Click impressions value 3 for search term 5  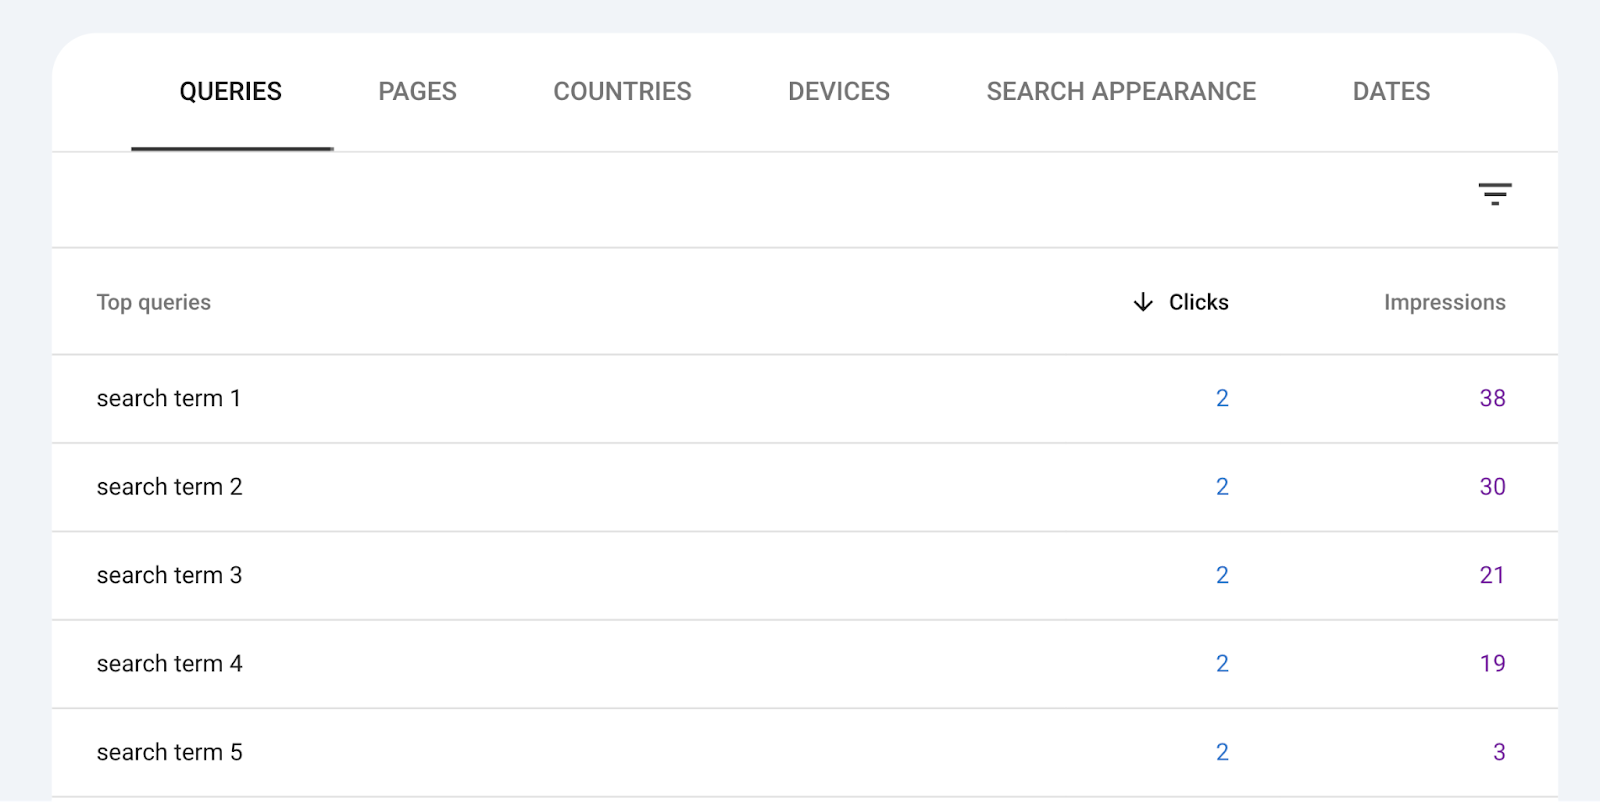click(x=1497, y=751)
